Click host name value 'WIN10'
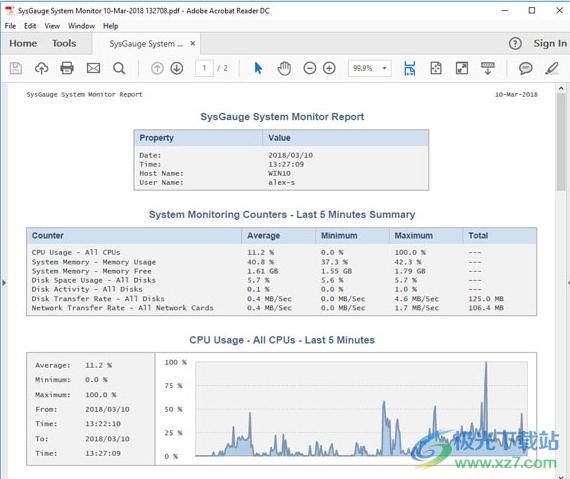The width and height of the screenshot is (570, 479). (279, 173)
